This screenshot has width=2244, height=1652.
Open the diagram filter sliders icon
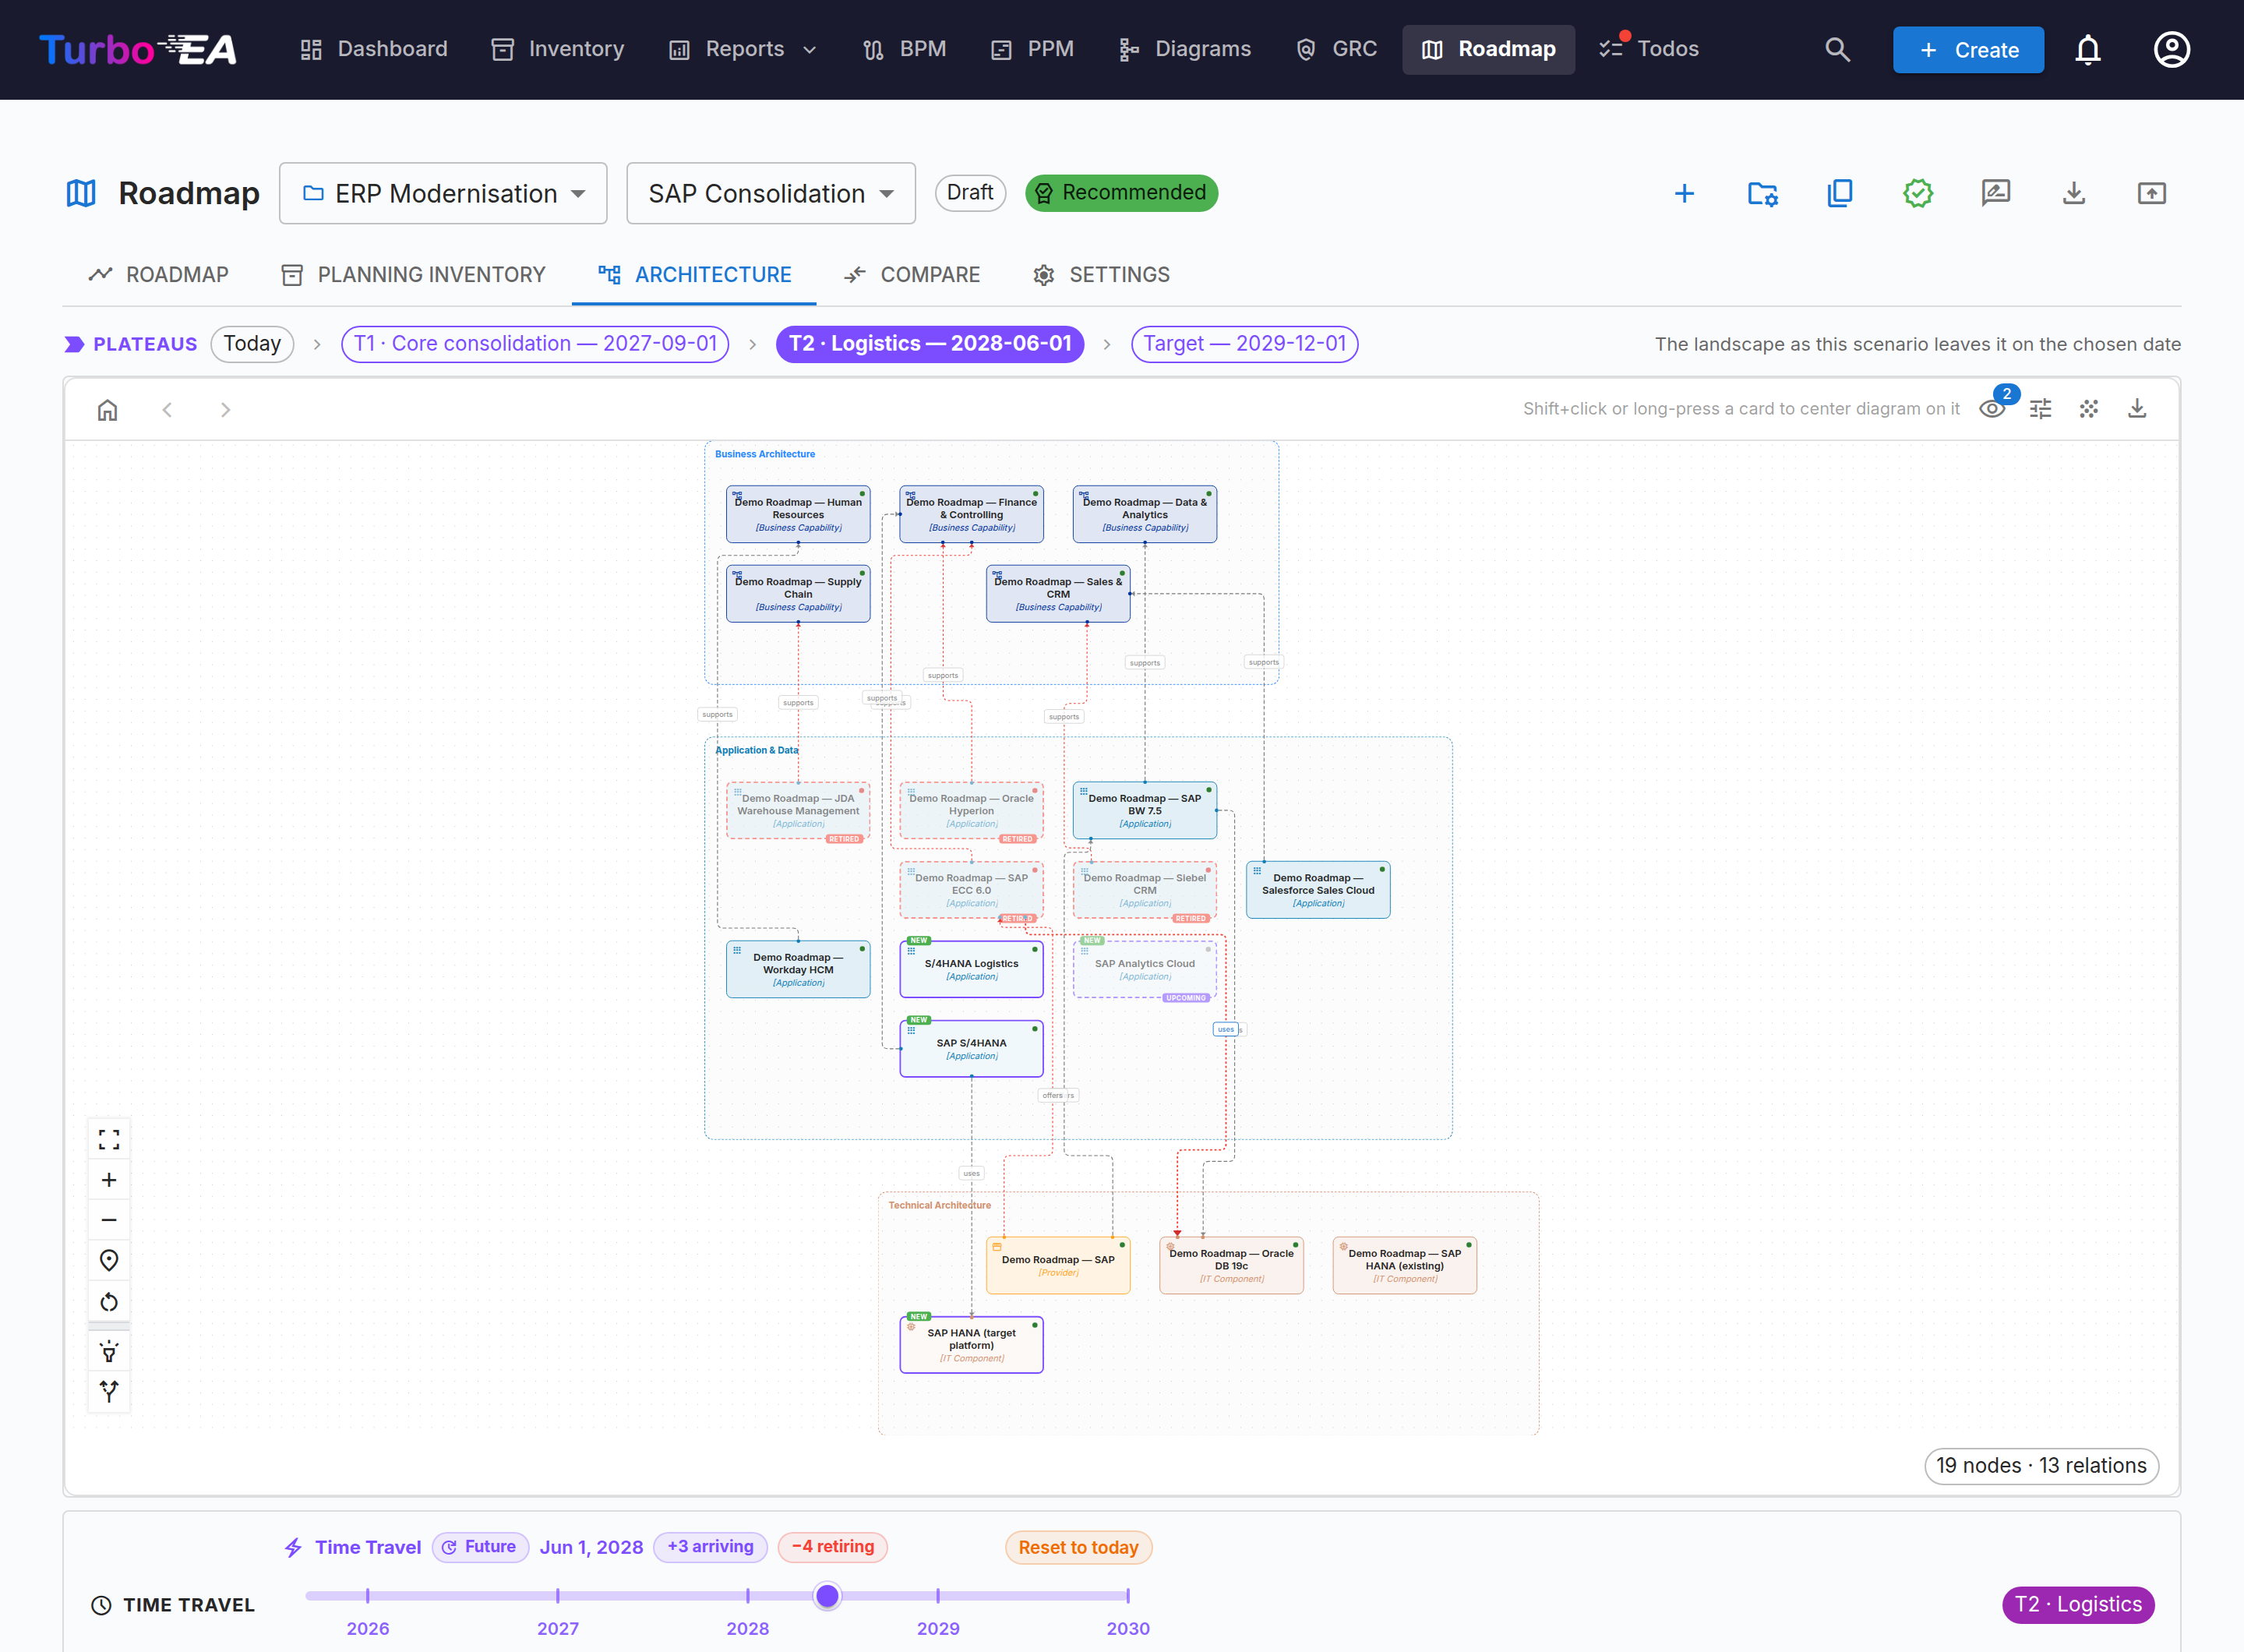tap(2040, 409)
